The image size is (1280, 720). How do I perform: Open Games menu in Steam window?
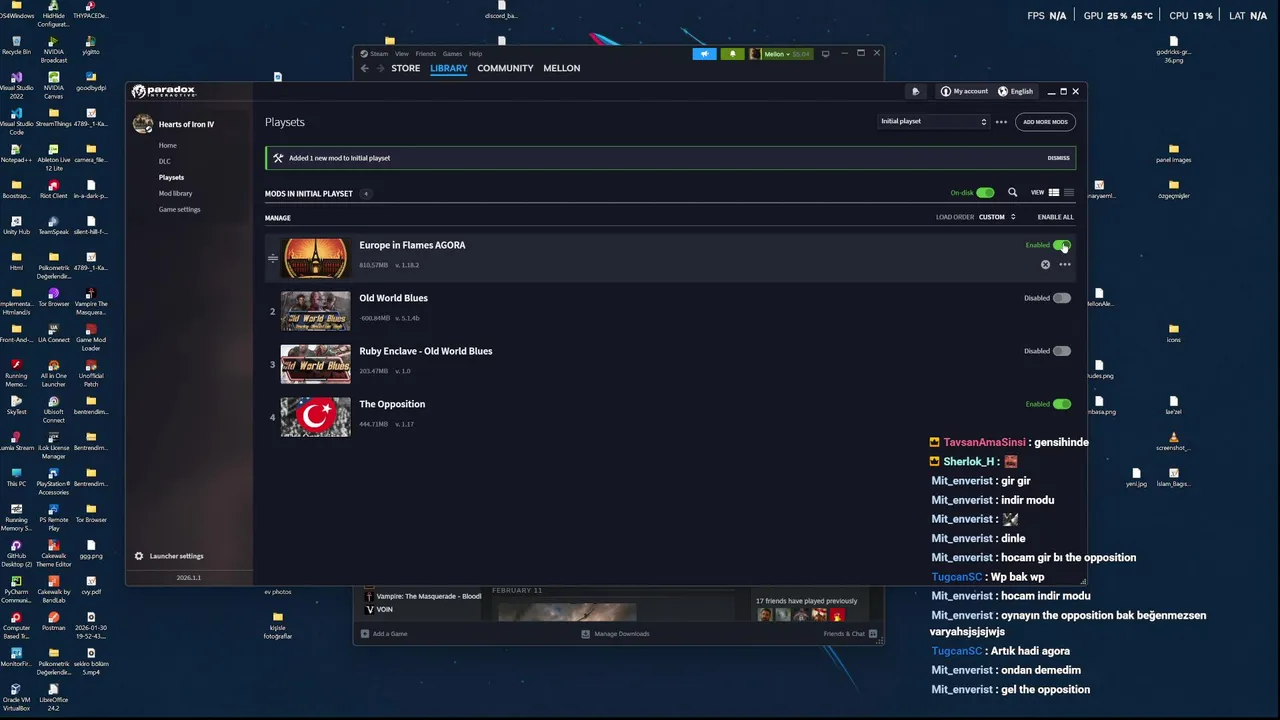point(452,54)
